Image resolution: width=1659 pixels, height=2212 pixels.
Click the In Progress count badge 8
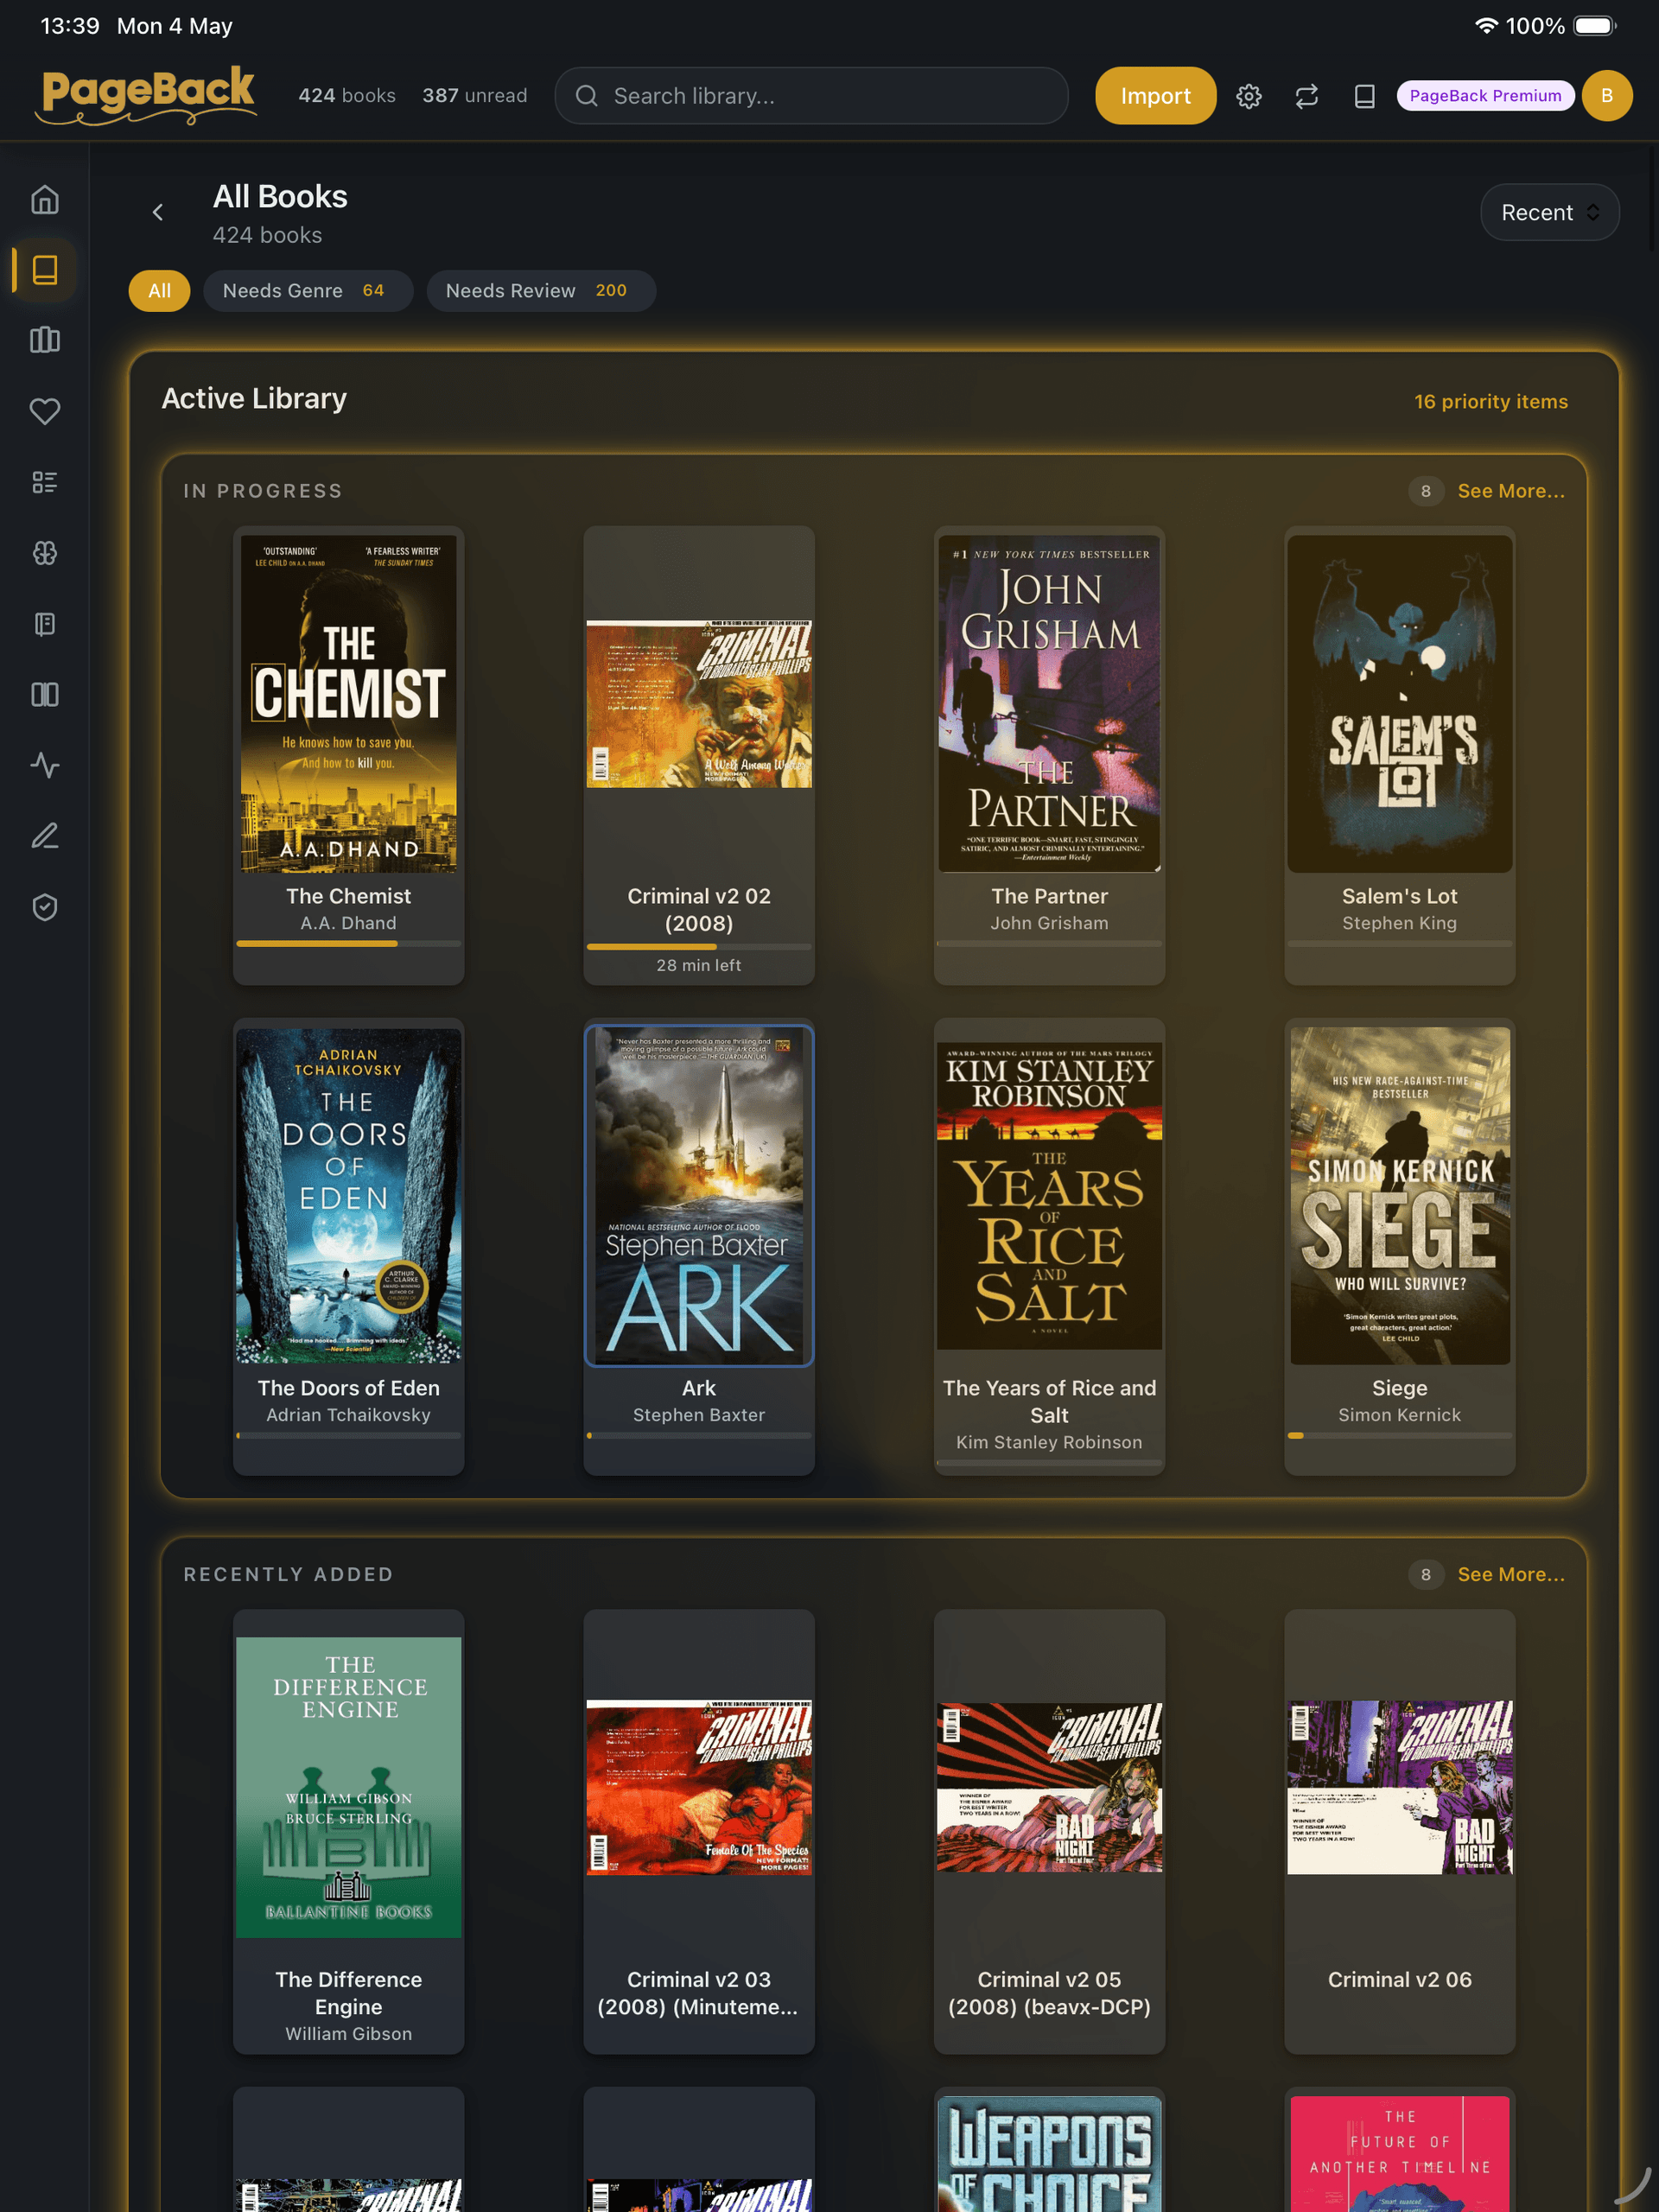pos(1425,491)
